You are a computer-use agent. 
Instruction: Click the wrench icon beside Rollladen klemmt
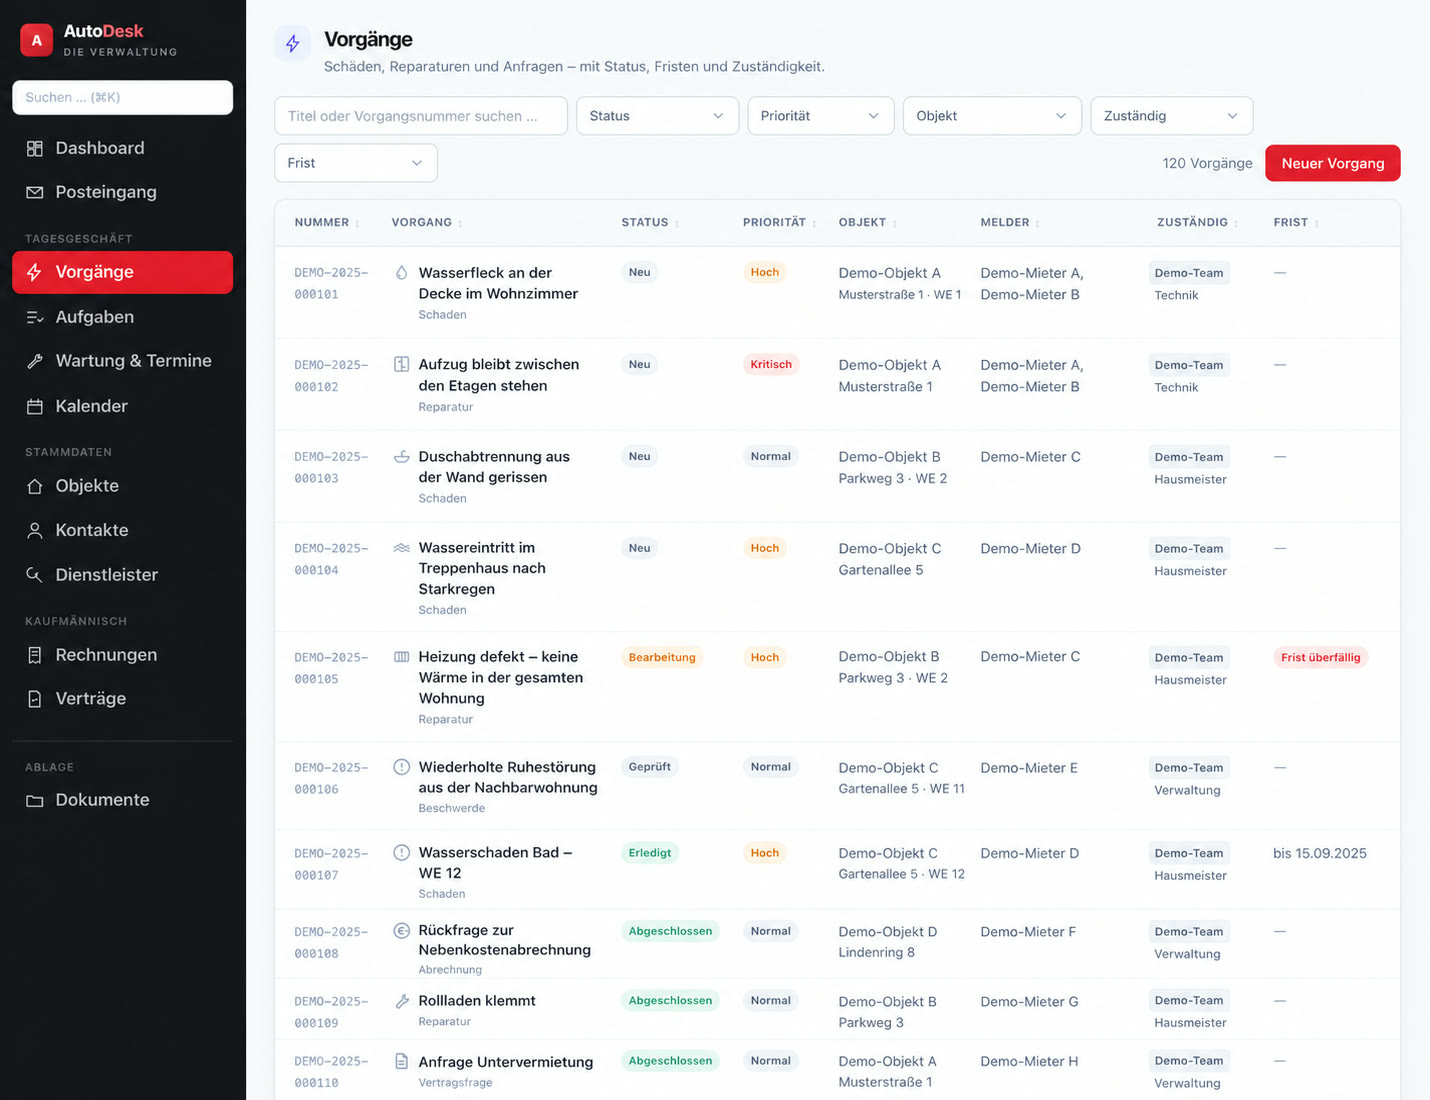pos(401,1001)
